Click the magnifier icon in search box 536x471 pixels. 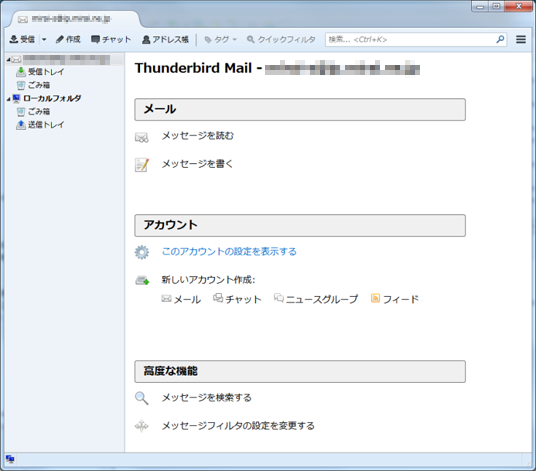[500, 39]
